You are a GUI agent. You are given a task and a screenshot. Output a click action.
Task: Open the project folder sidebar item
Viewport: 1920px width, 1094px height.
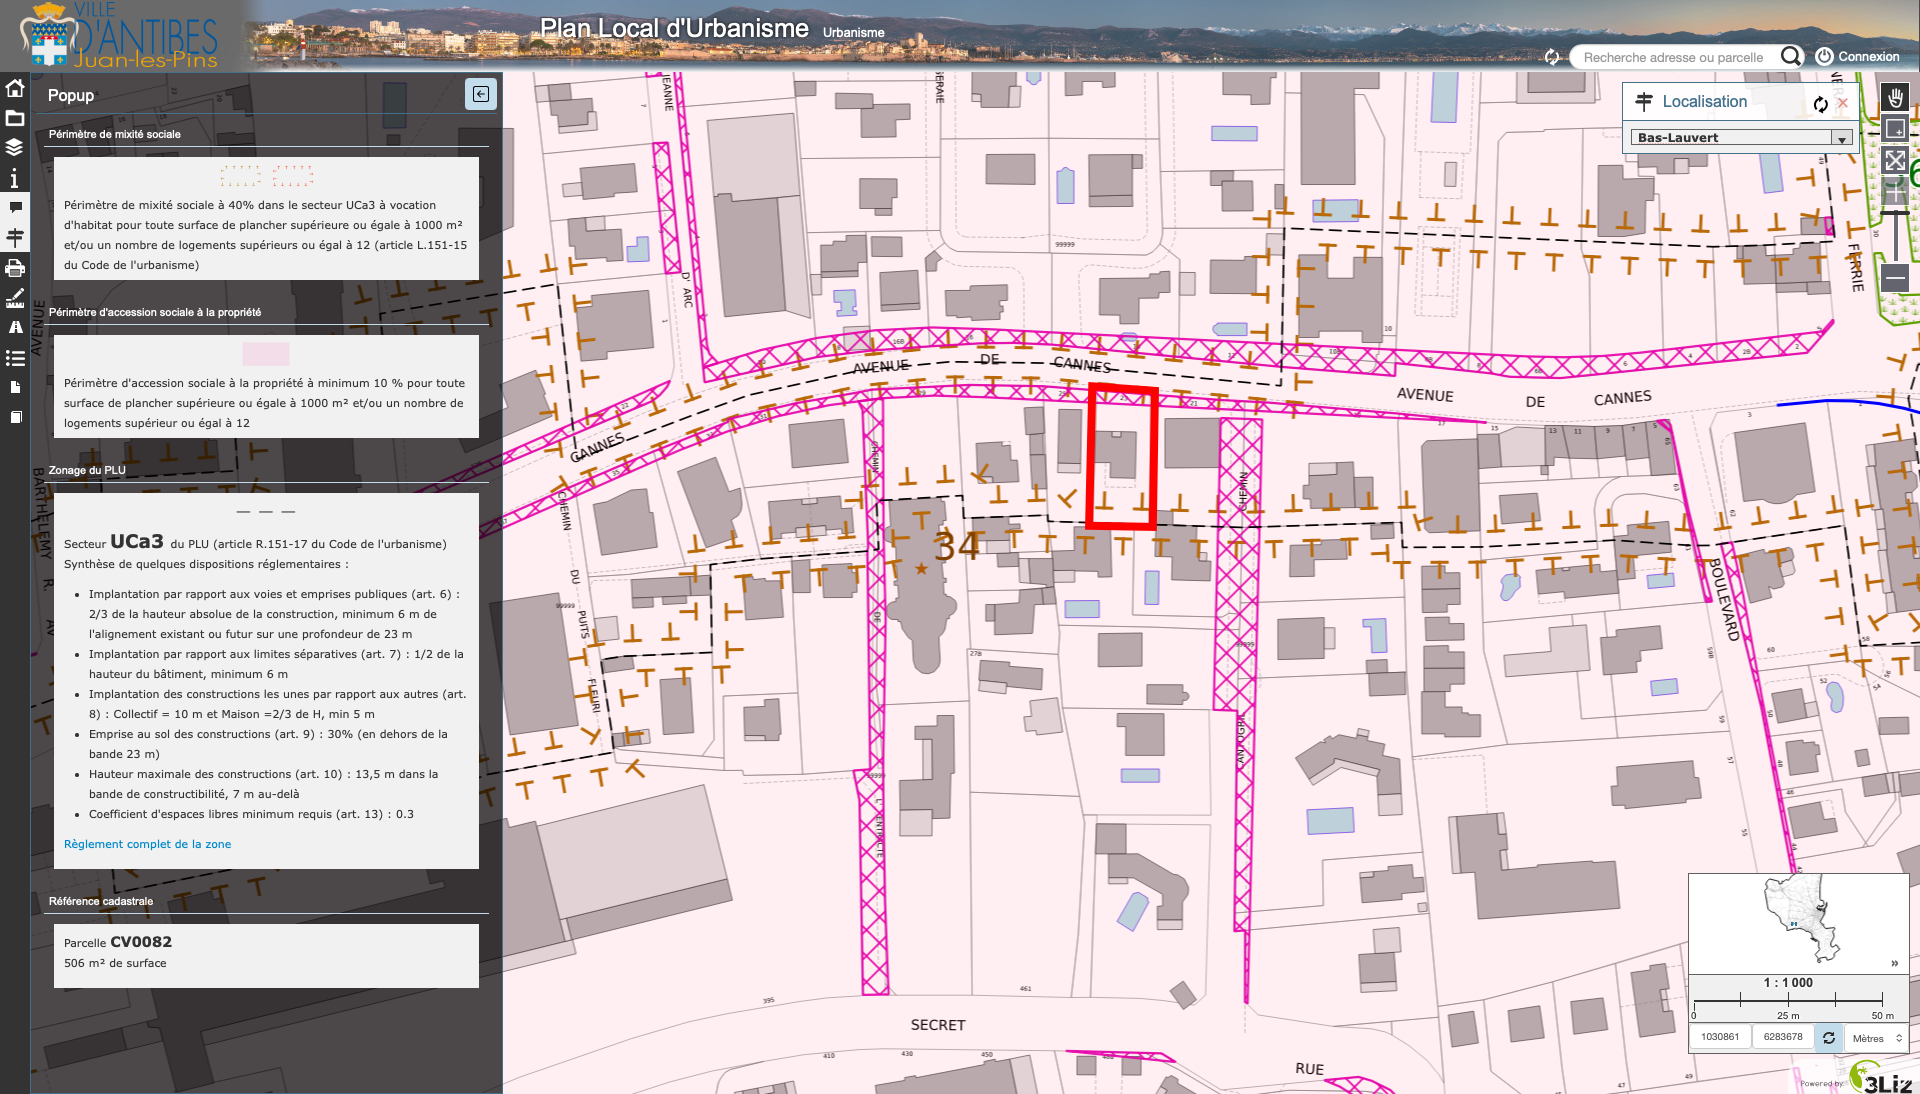(15, 118)
